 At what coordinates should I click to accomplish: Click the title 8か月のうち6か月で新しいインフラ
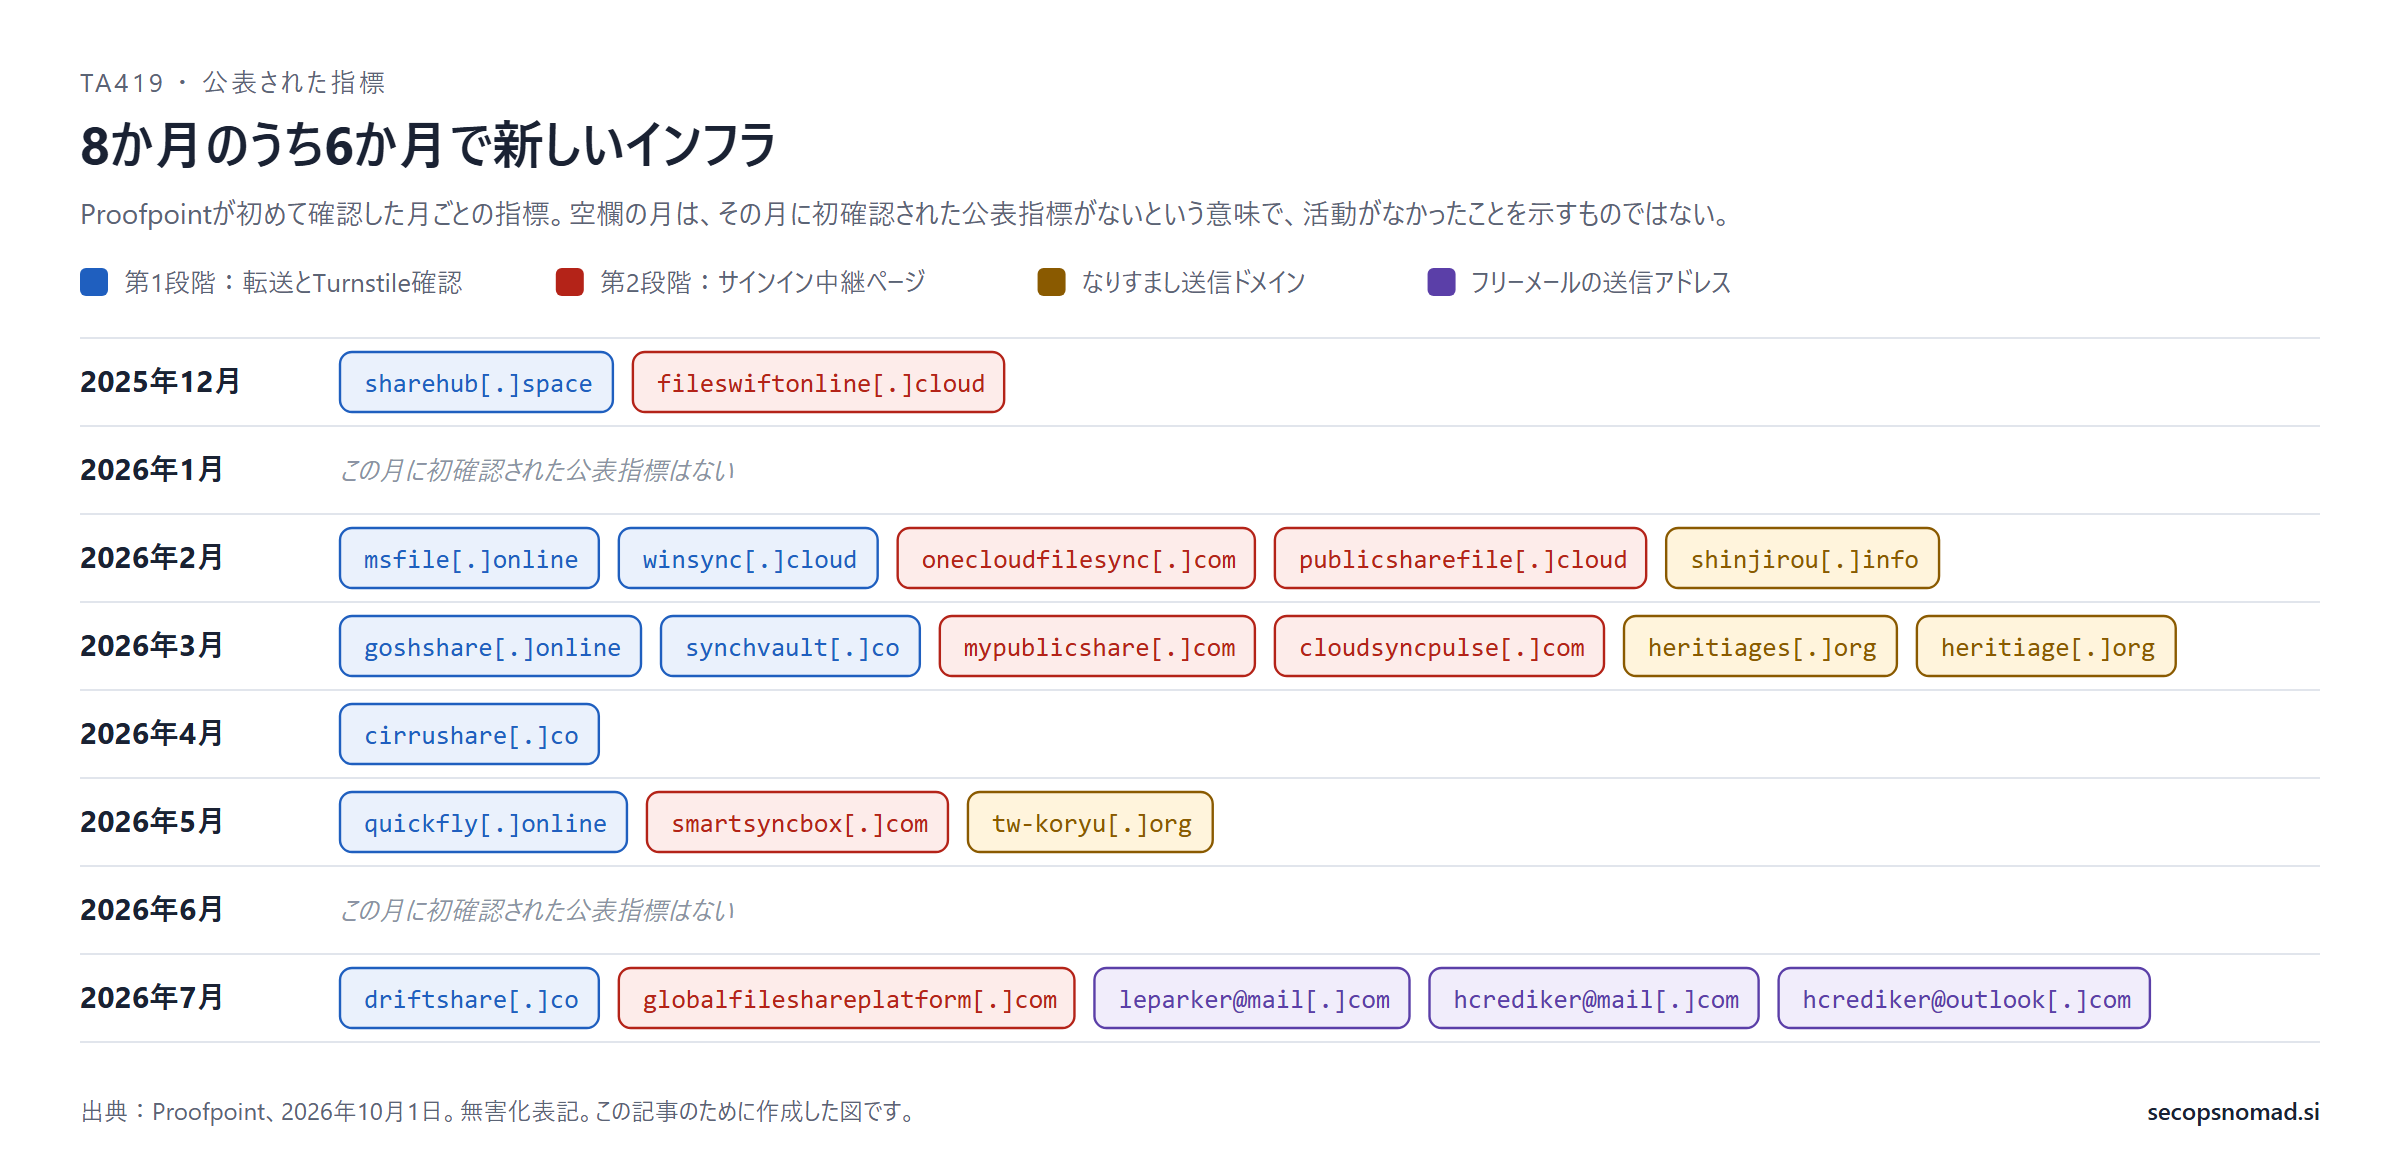click(428, 145)
